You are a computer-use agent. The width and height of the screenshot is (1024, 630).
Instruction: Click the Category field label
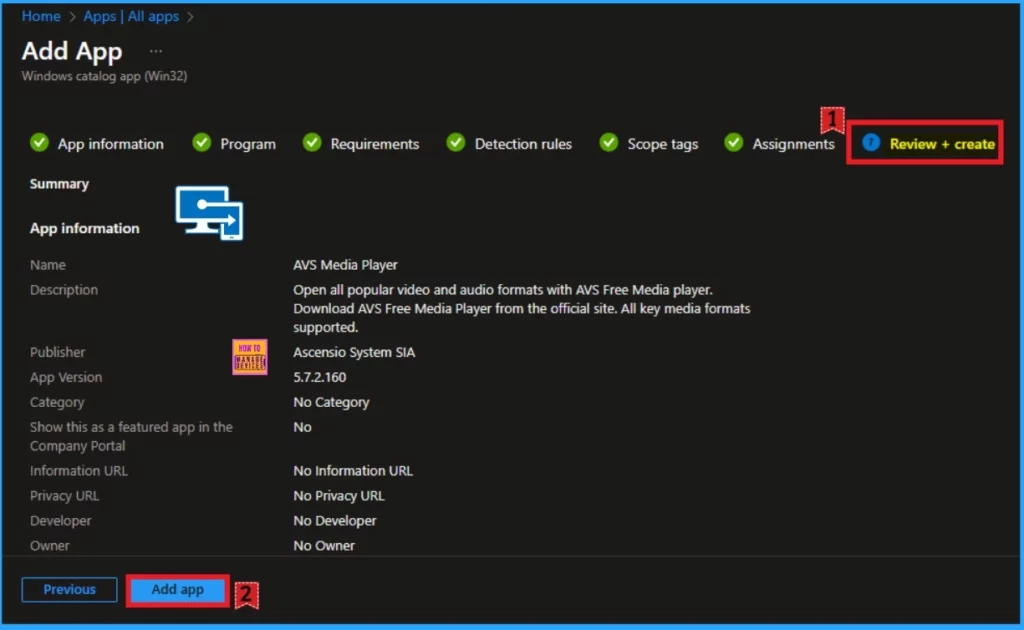[x=57, y=402]
